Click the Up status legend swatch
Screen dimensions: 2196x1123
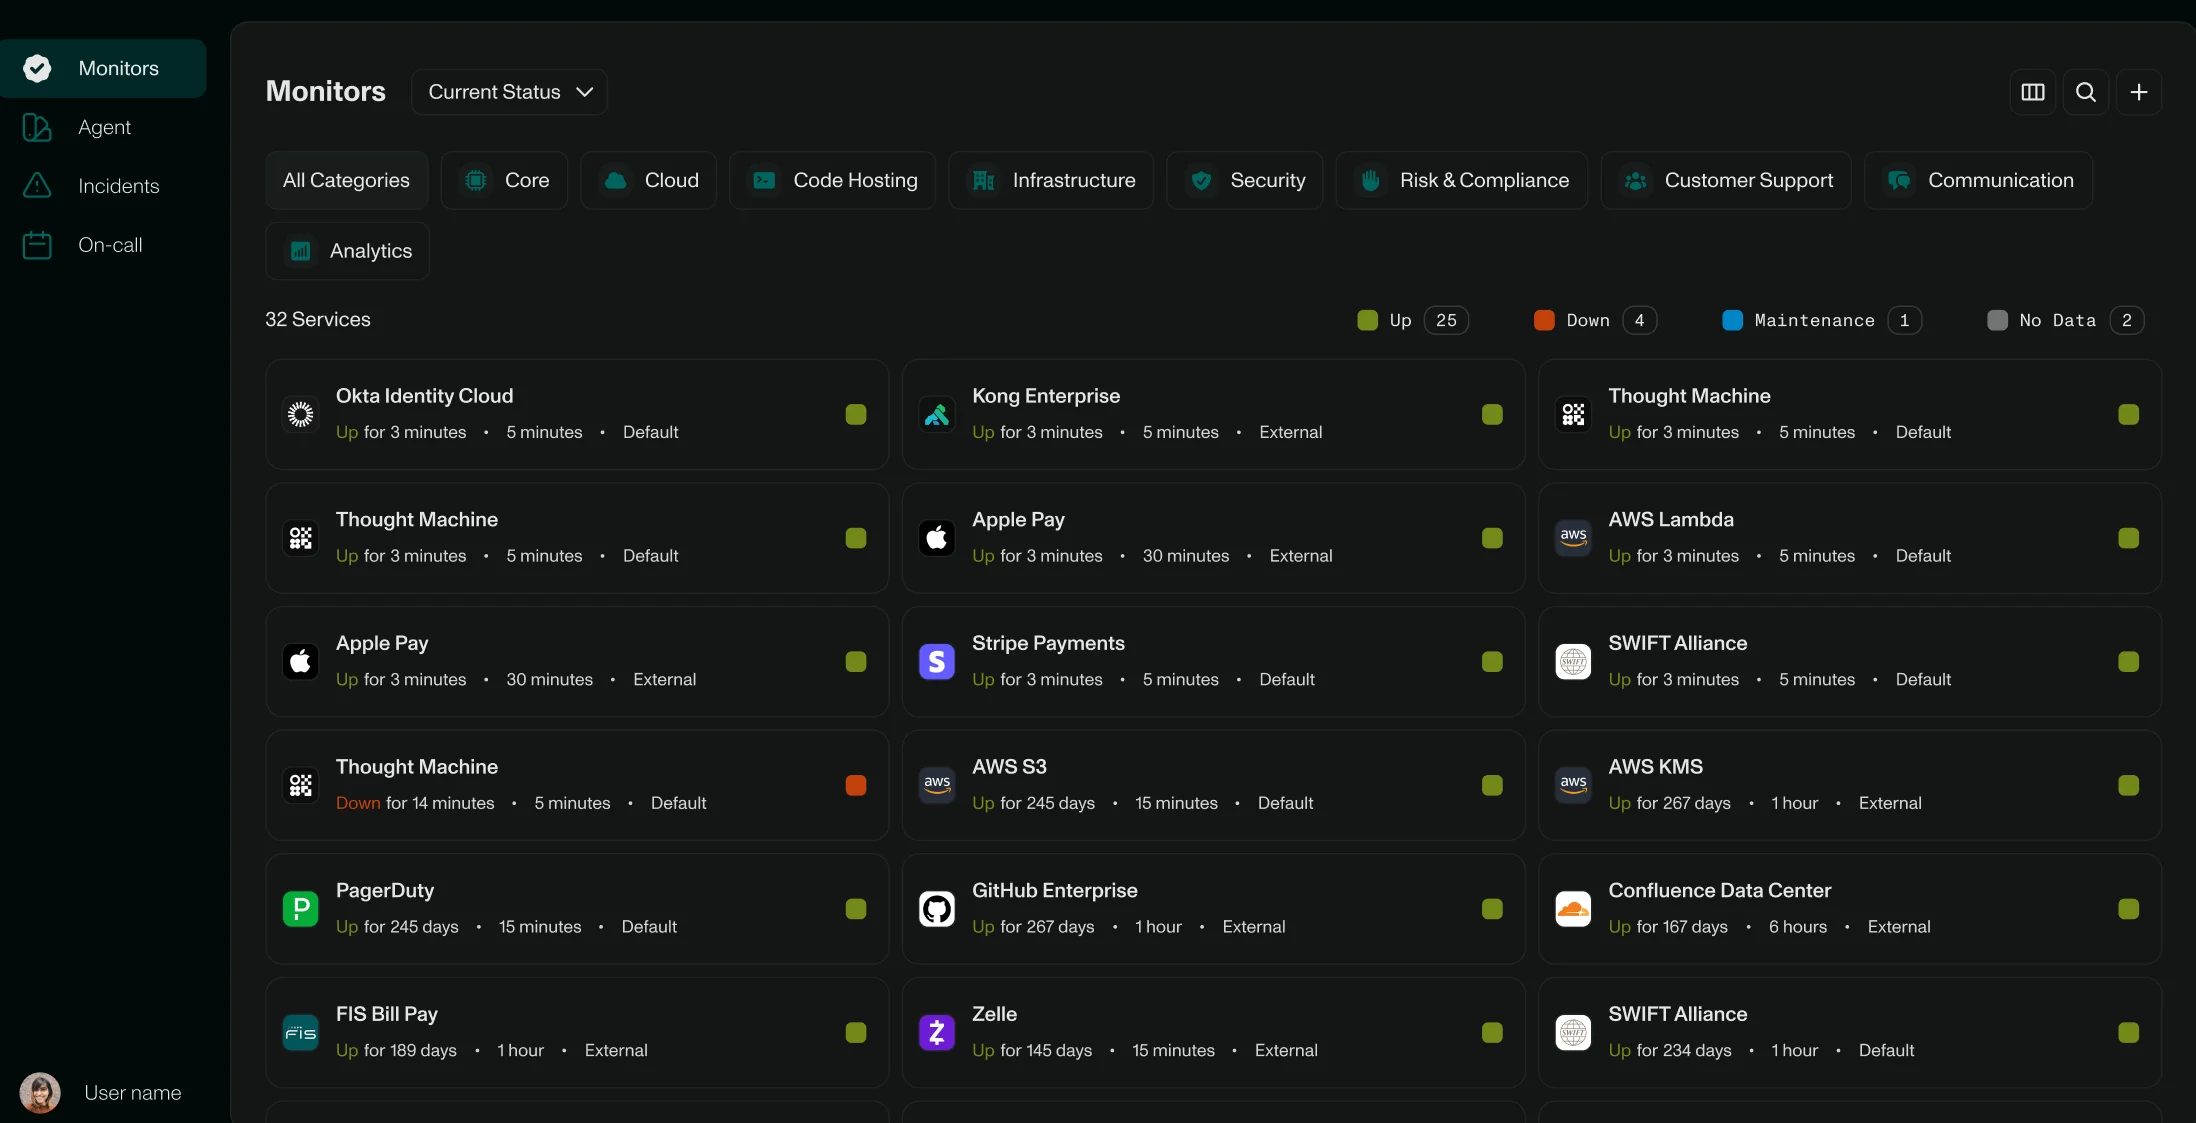[1367, 320]
